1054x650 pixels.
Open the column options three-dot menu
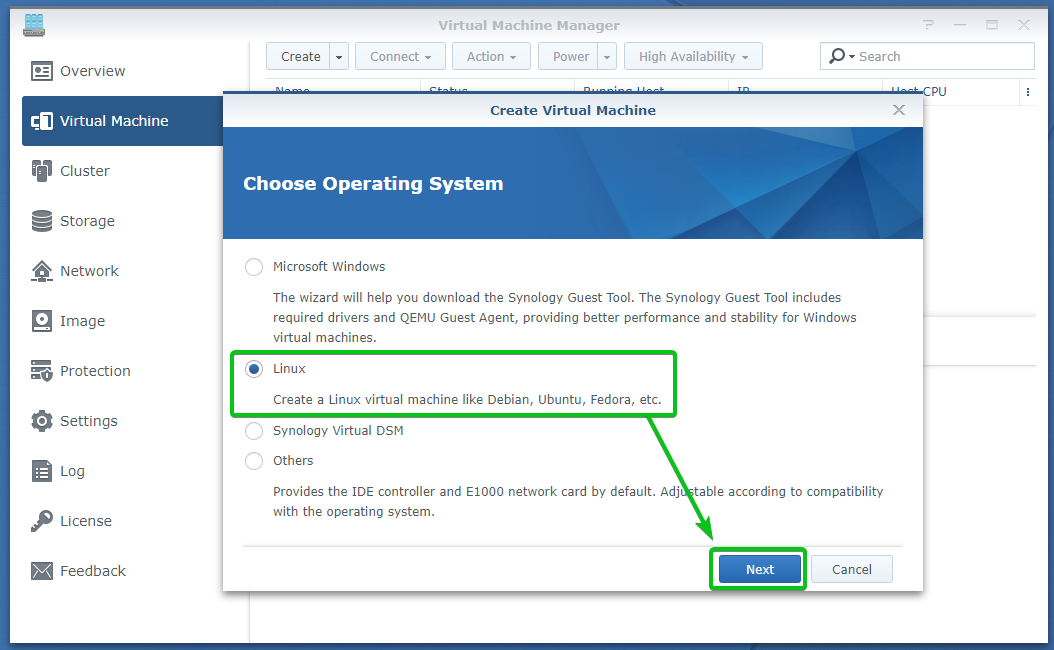1028,92
